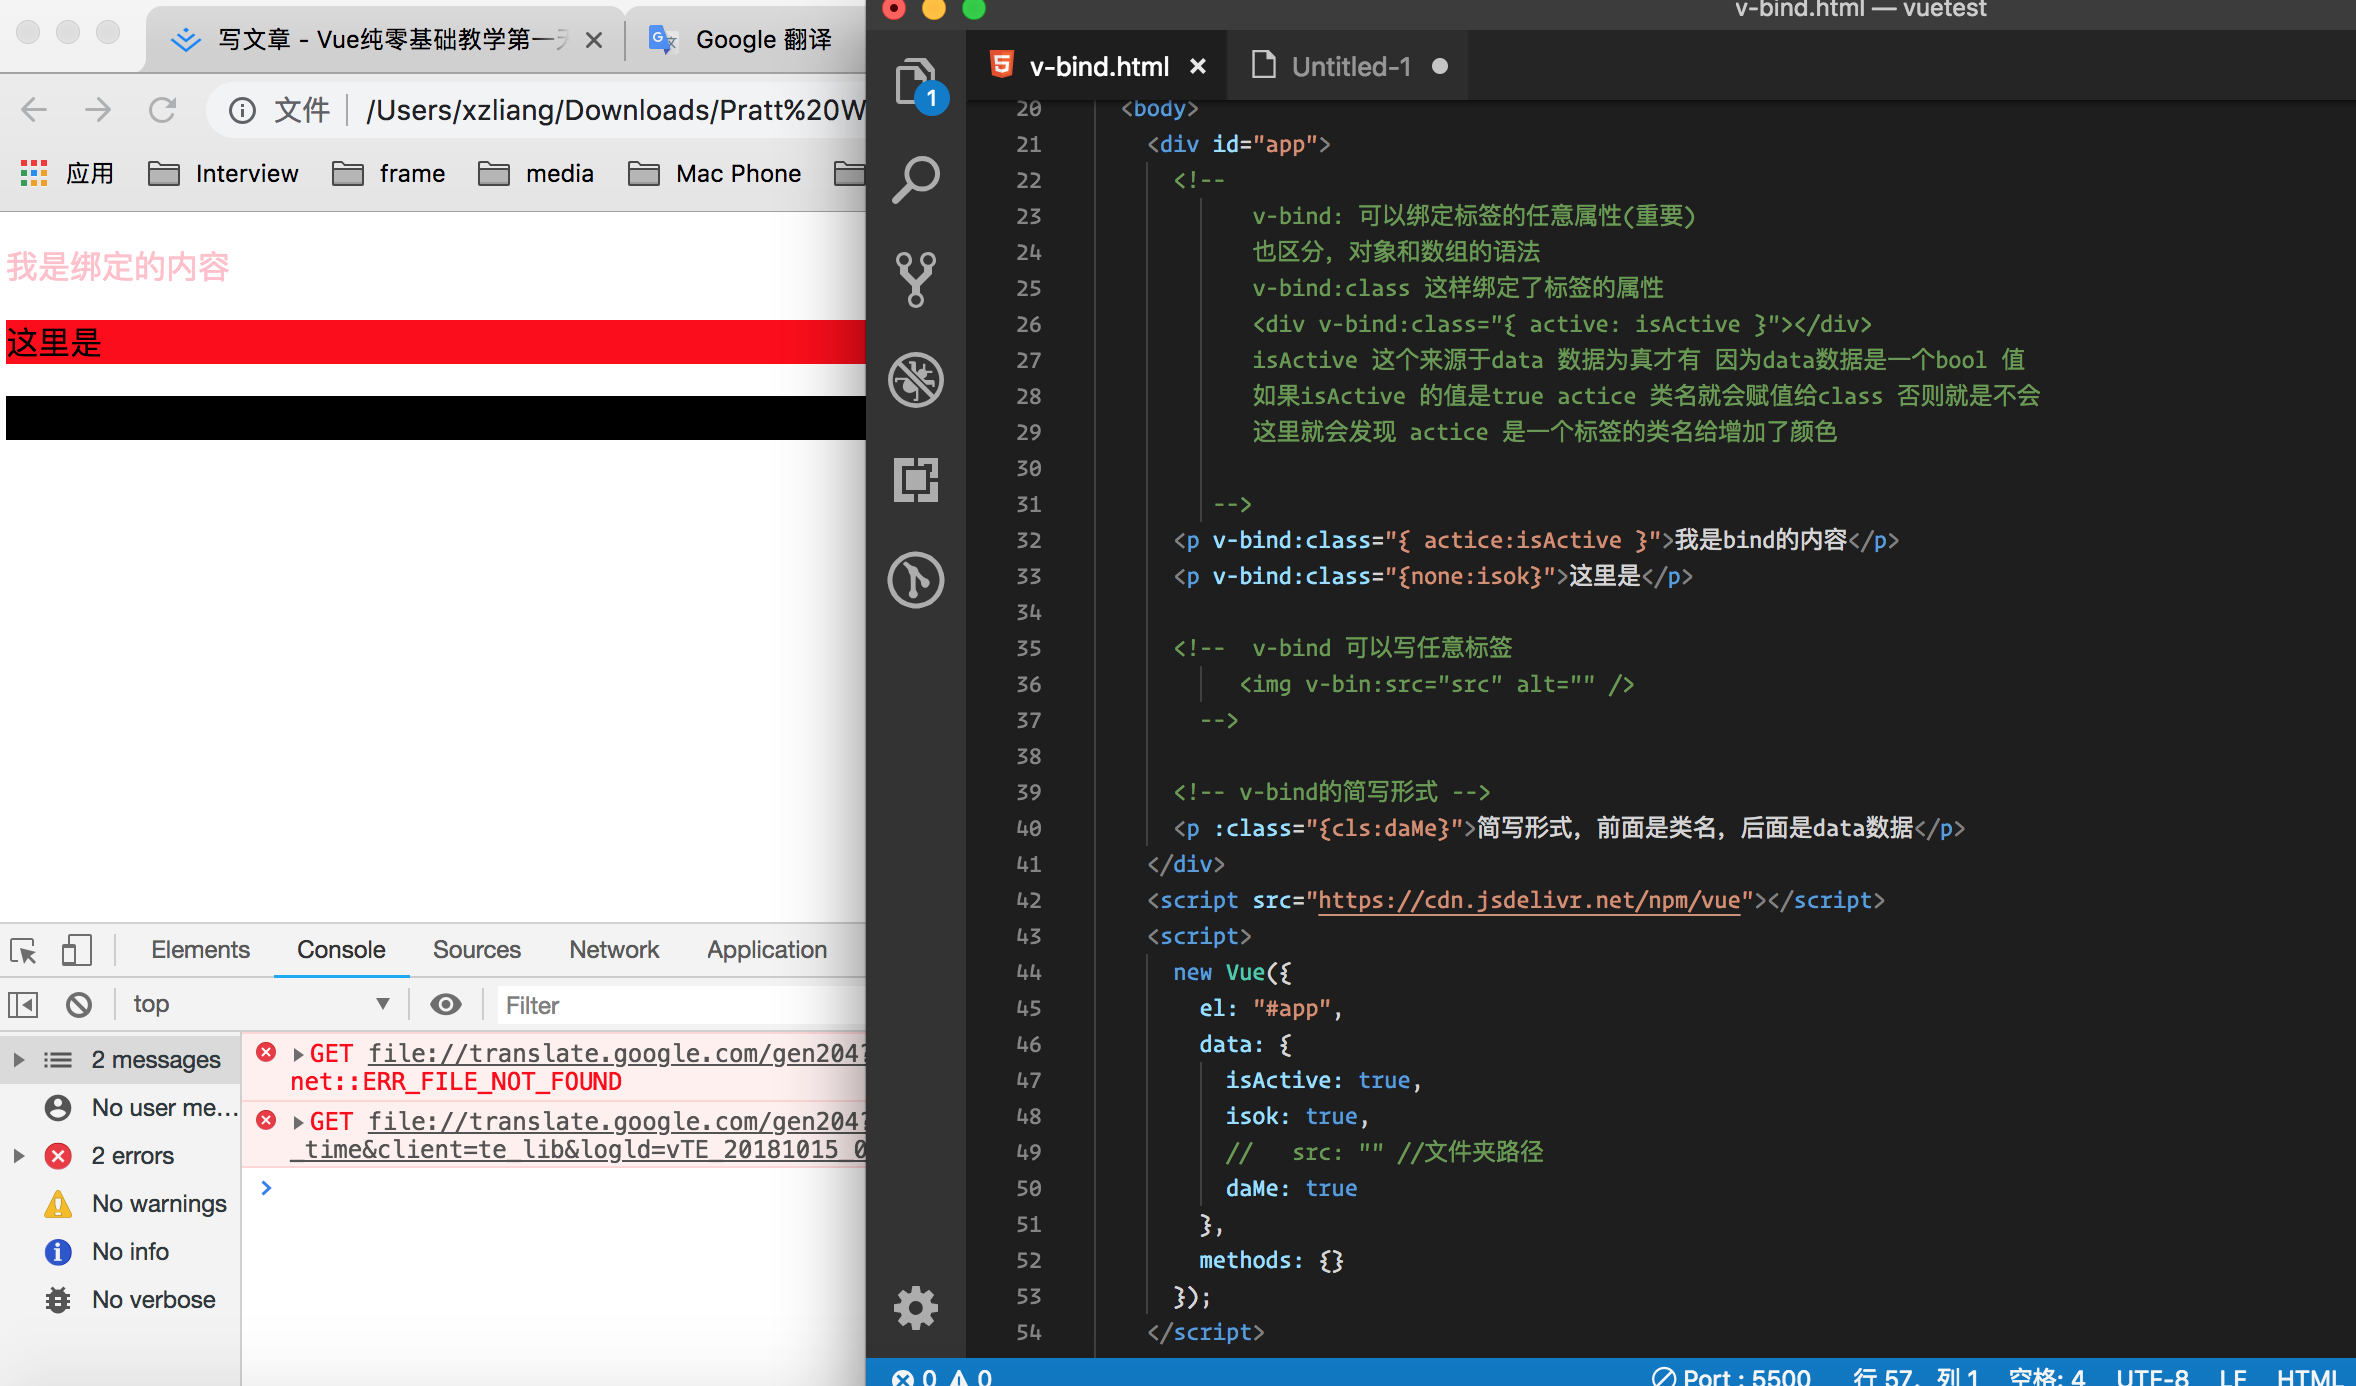Click the clear console icon
2356x1386 pixels.
tap(79, 1004)
